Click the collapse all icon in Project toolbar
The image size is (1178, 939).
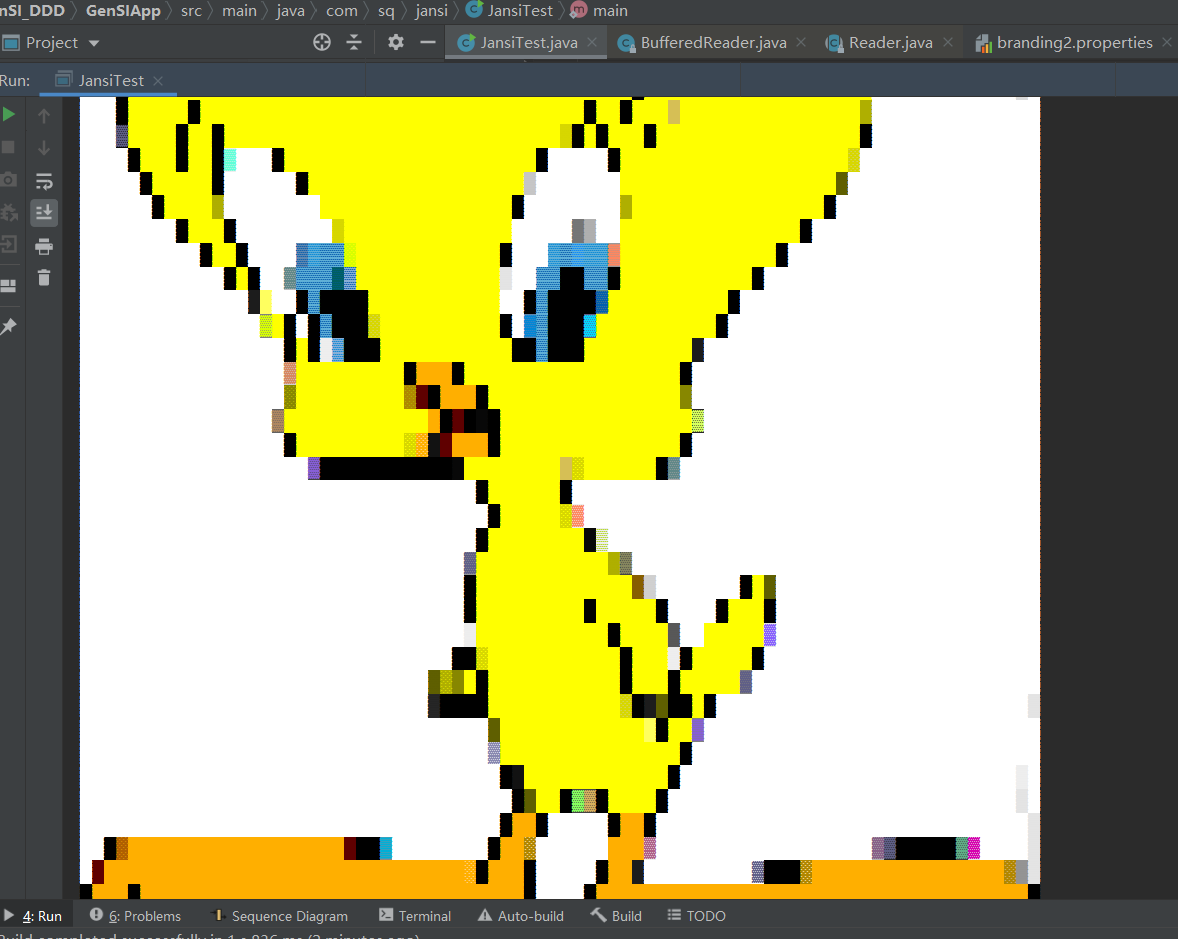pyautogui.click(x=354, y=43)
